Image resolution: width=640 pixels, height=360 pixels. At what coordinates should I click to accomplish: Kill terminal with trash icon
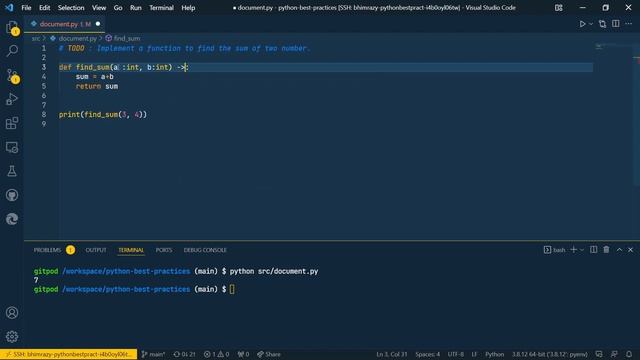(x=606, y=250)
